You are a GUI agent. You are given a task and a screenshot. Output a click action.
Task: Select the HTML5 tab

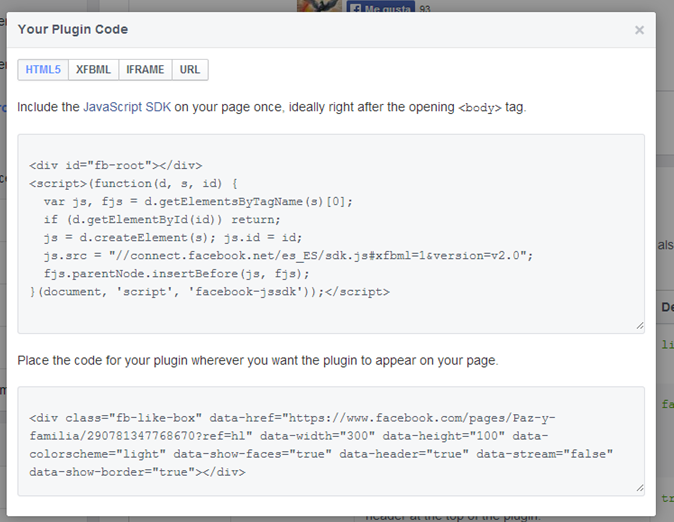click(x=43, y=70)
